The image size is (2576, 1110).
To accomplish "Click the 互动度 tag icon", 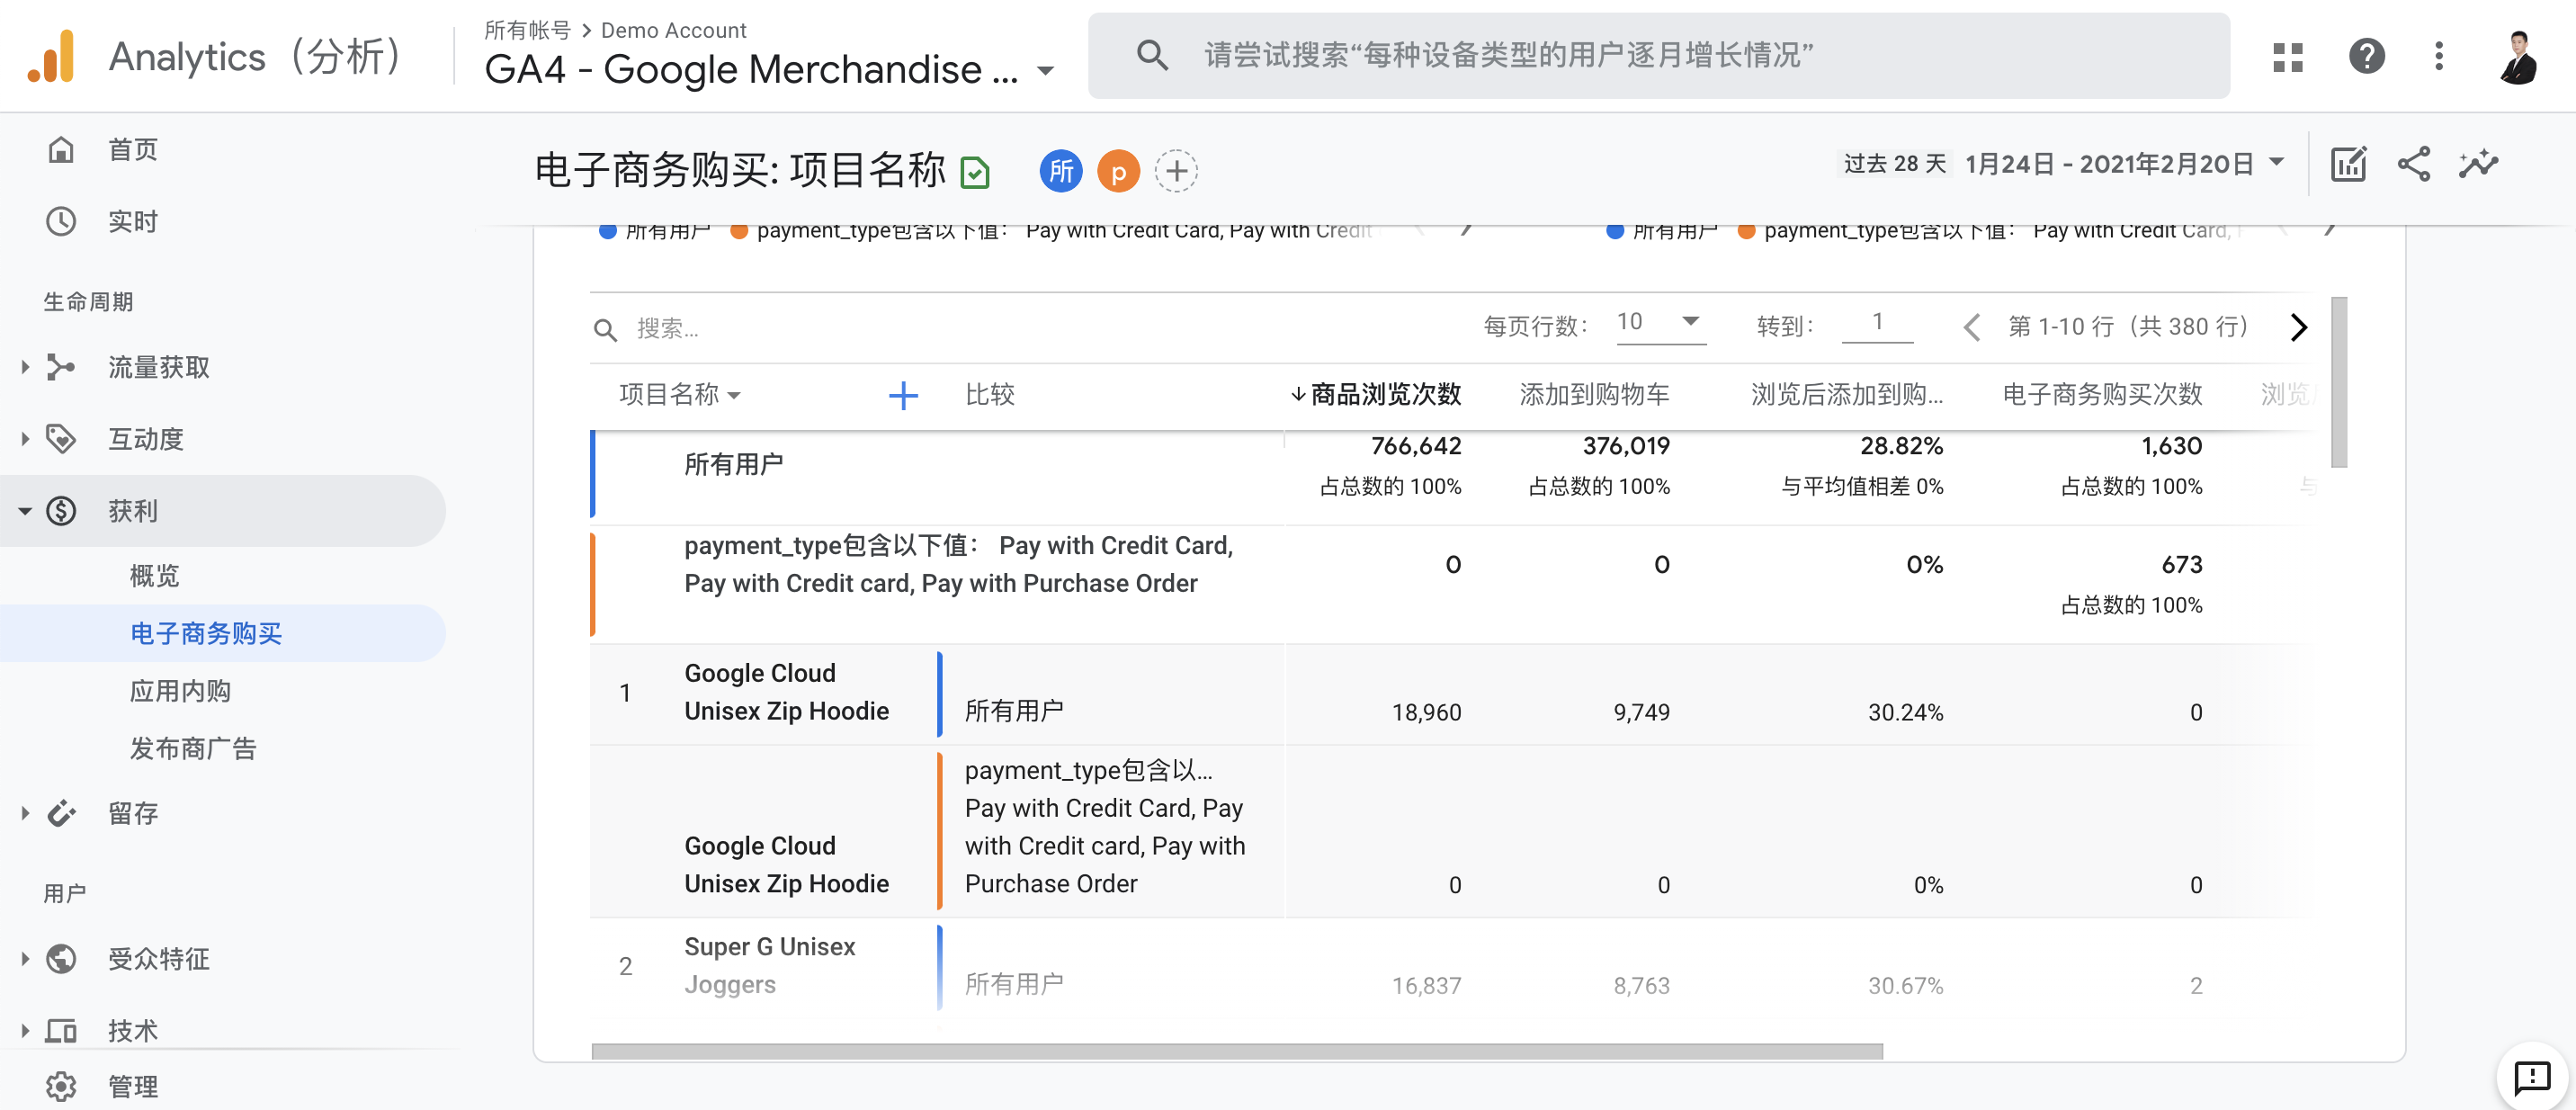I will click(x=61, y=439).
